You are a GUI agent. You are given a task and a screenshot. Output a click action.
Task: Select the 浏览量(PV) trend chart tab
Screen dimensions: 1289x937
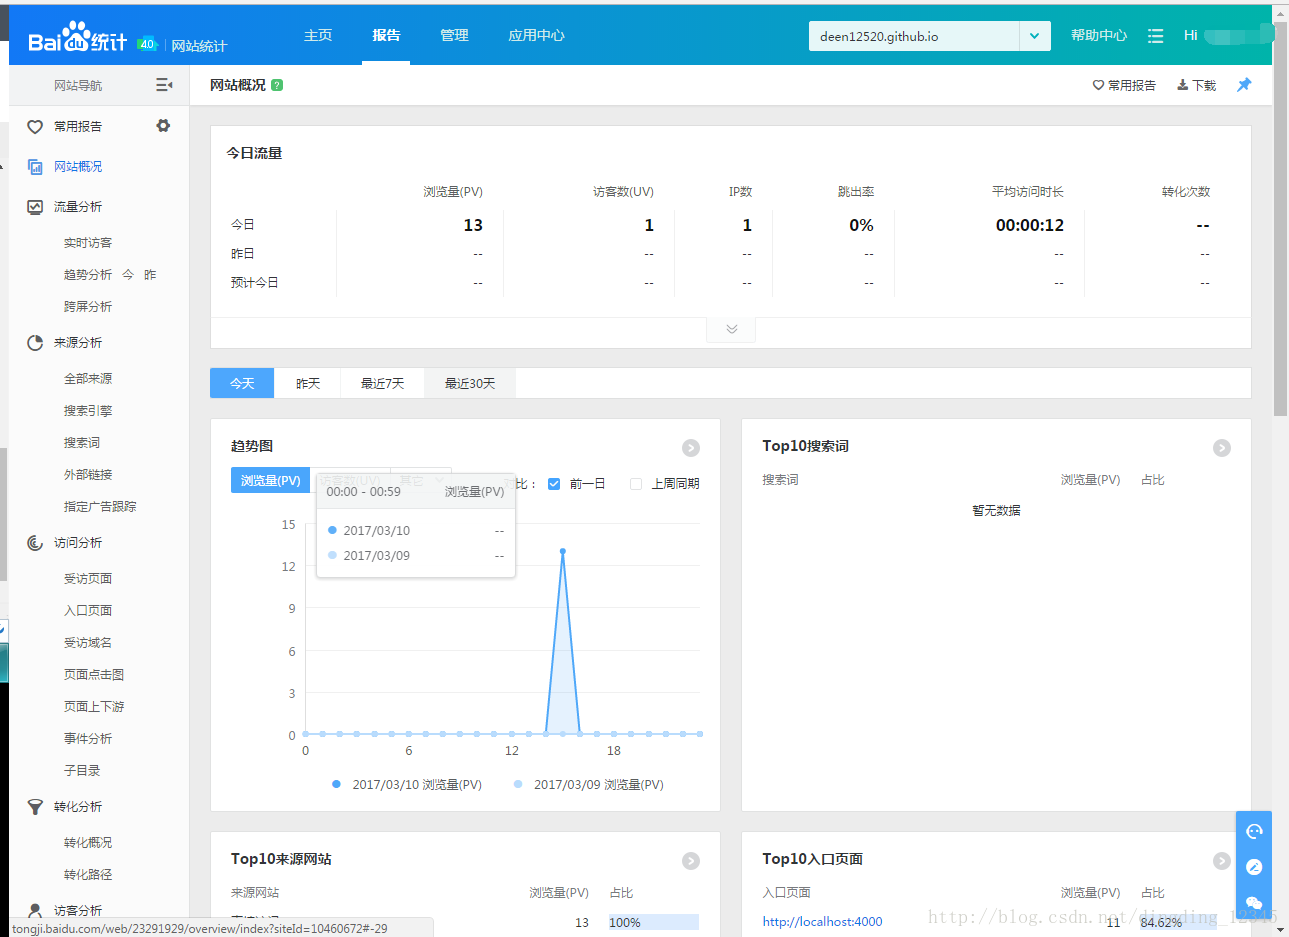pyautogui.click(x=271, y=481)
